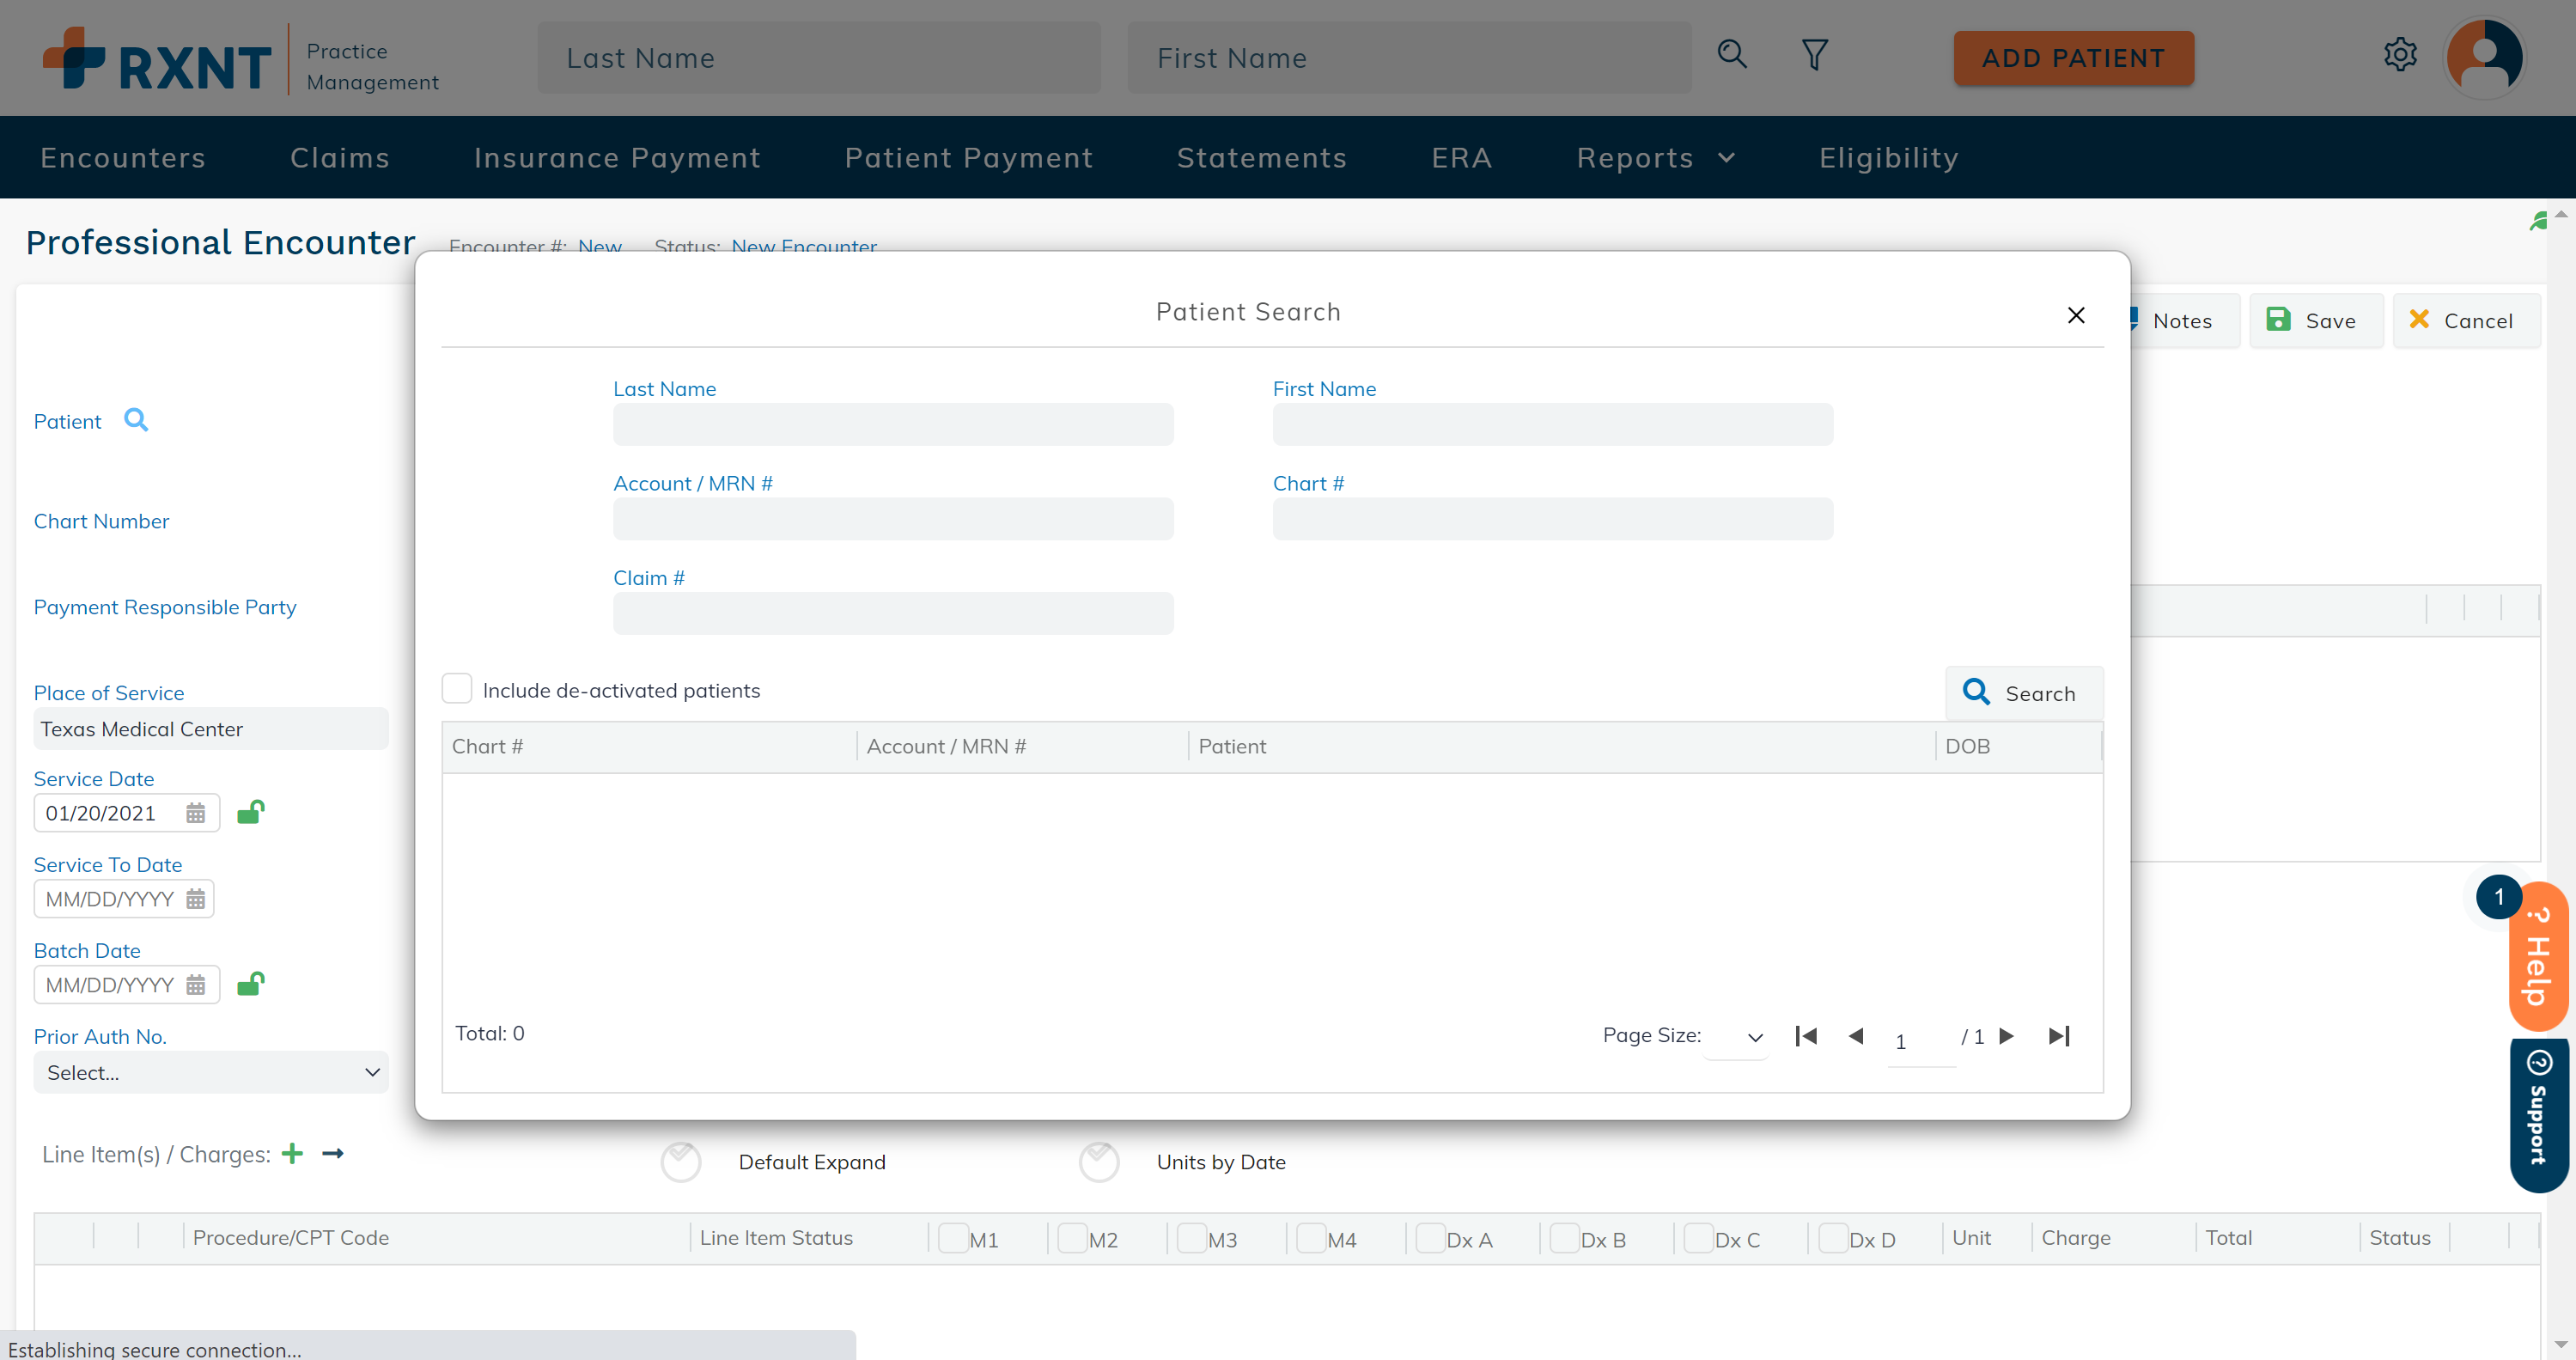Viewport: 2576px width, 1360px height.
Task: Open the orange Help widget
Action: [x=2539, y=956]
